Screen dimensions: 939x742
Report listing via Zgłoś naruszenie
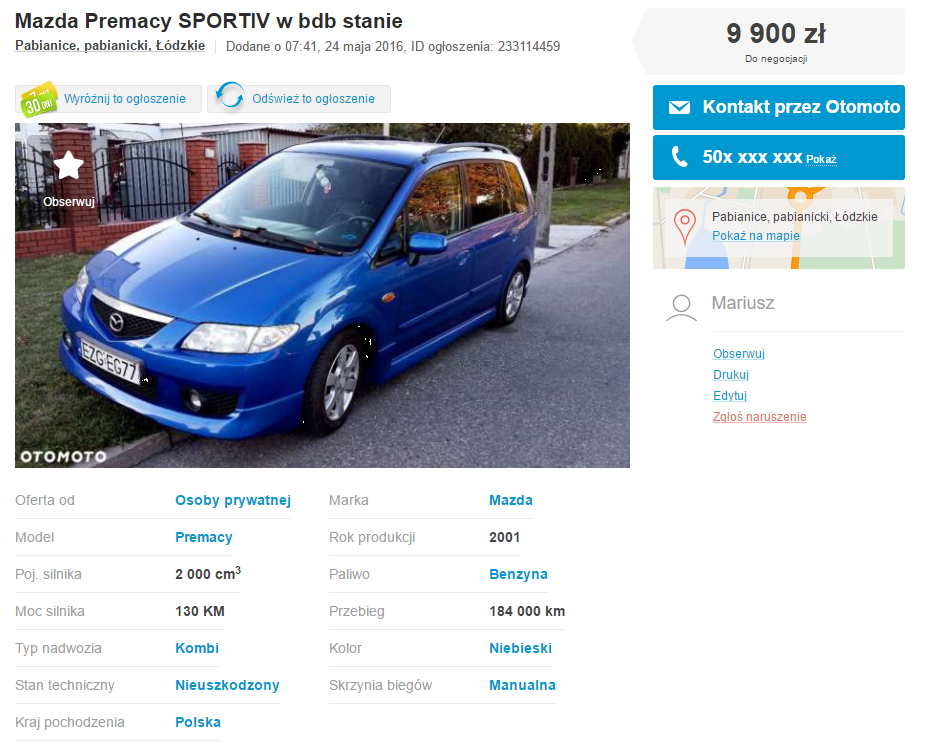coord(759,417)
